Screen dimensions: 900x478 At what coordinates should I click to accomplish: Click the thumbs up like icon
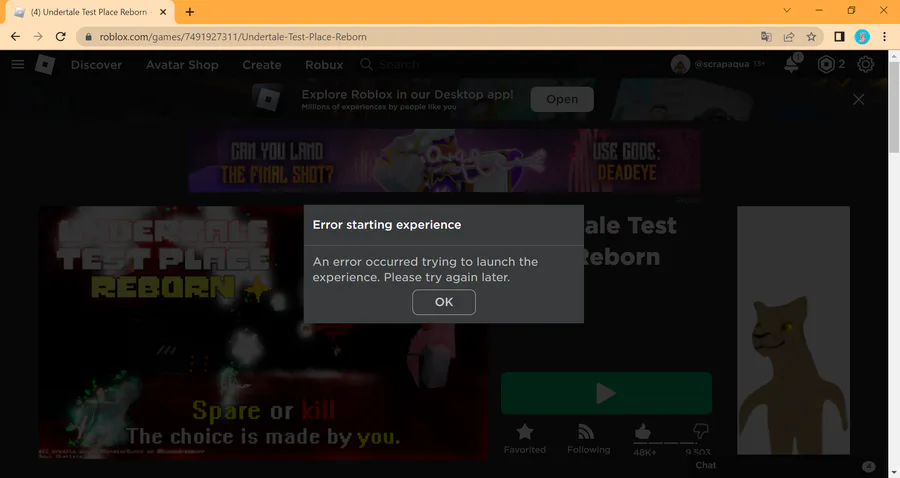(643, 432)
